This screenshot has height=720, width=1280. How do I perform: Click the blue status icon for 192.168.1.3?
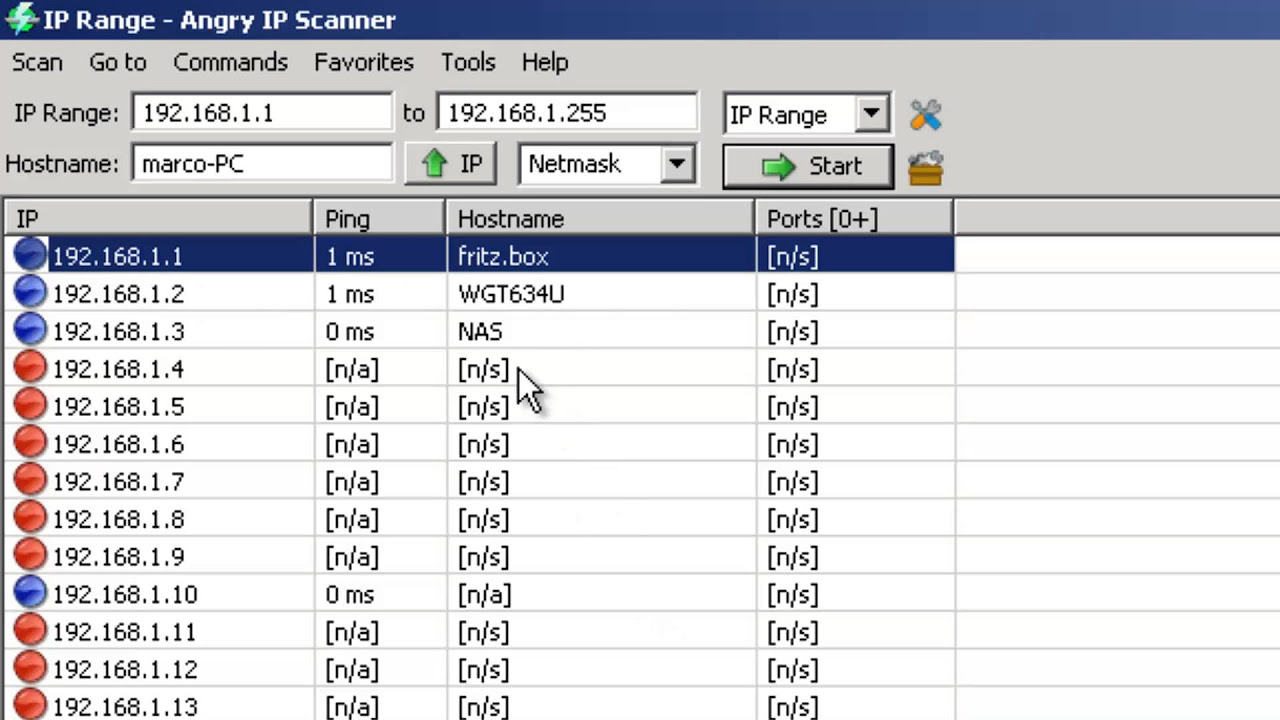(30, 331)
